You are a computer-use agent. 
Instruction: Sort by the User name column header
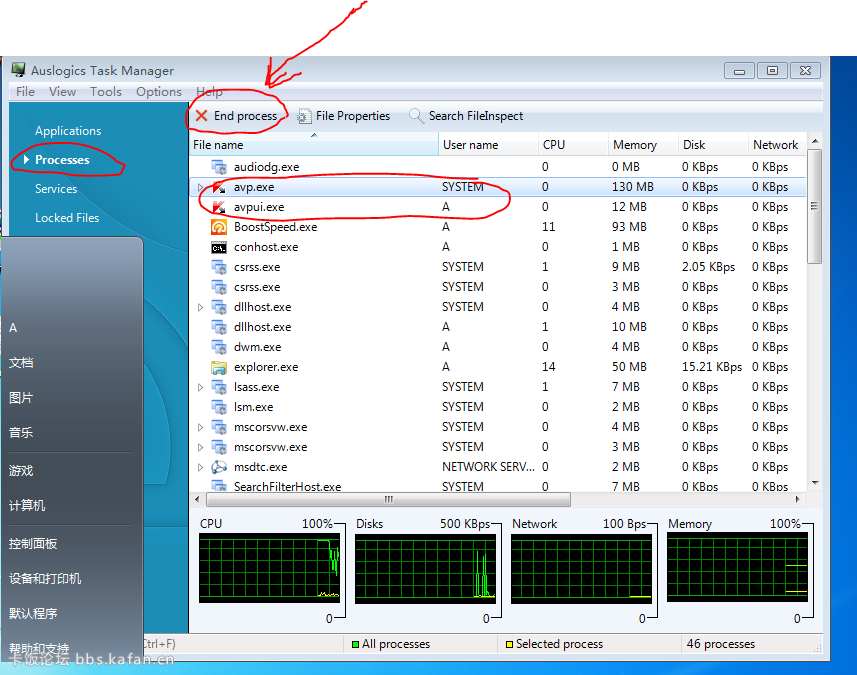click(488, 145)
